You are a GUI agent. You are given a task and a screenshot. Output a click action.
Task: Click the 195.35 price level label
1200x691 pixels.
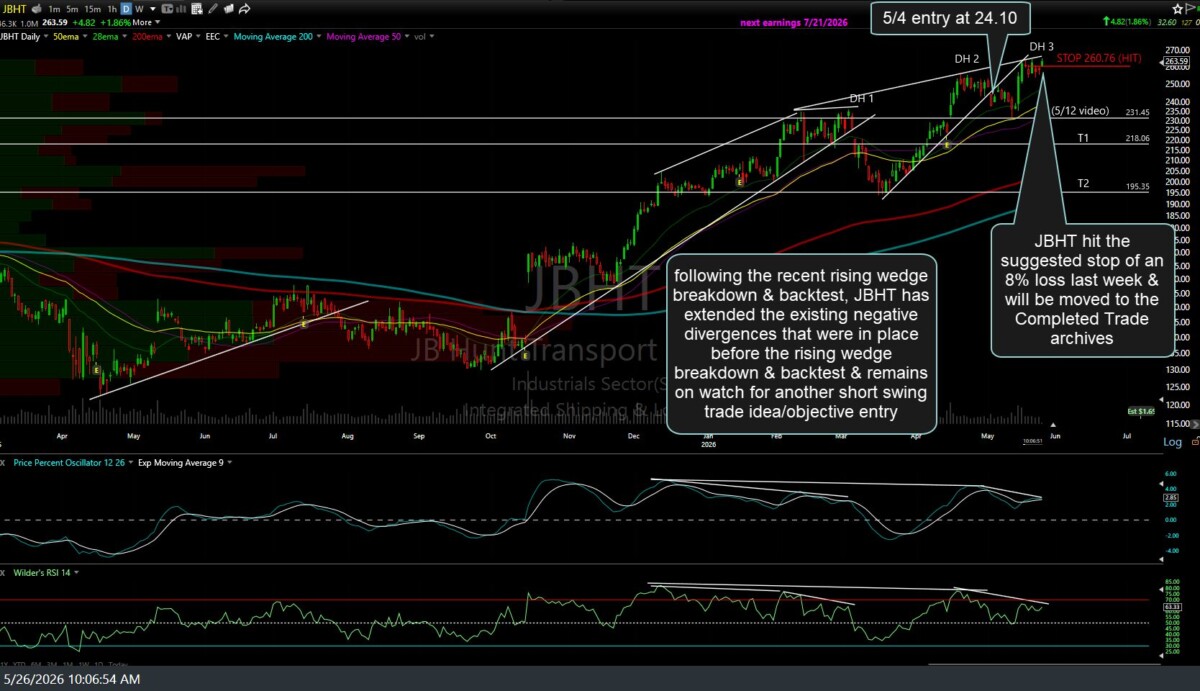1137,186
